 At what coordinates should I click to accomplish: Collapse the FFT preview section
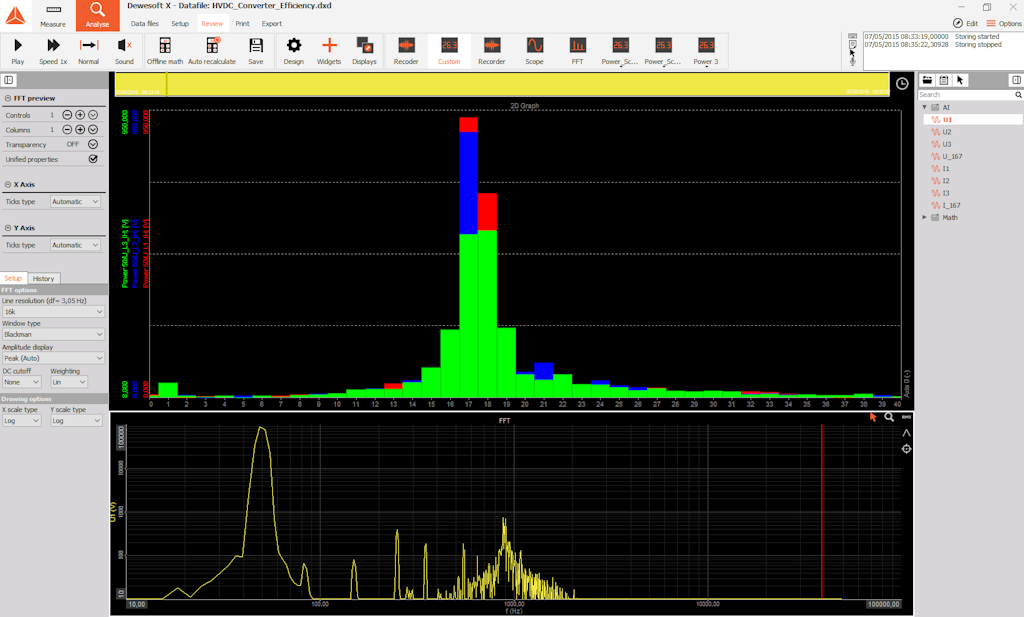click(x=8, y=99)
